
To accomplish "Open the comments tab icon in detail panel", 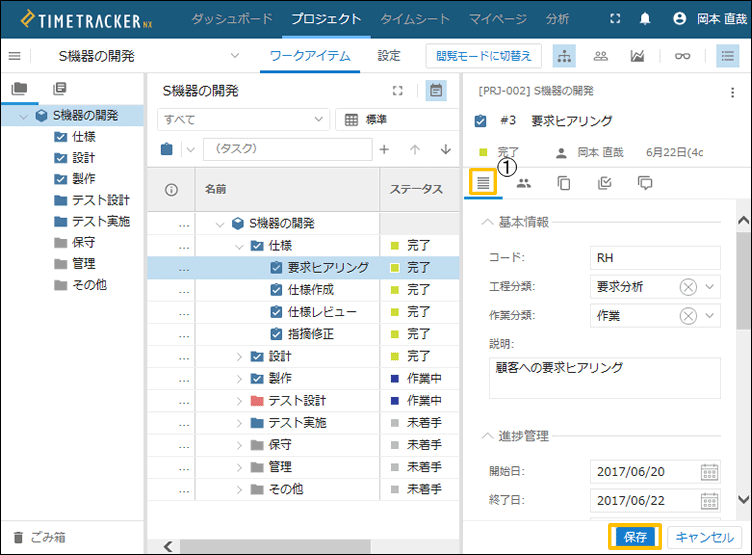I will coord(645,183).
